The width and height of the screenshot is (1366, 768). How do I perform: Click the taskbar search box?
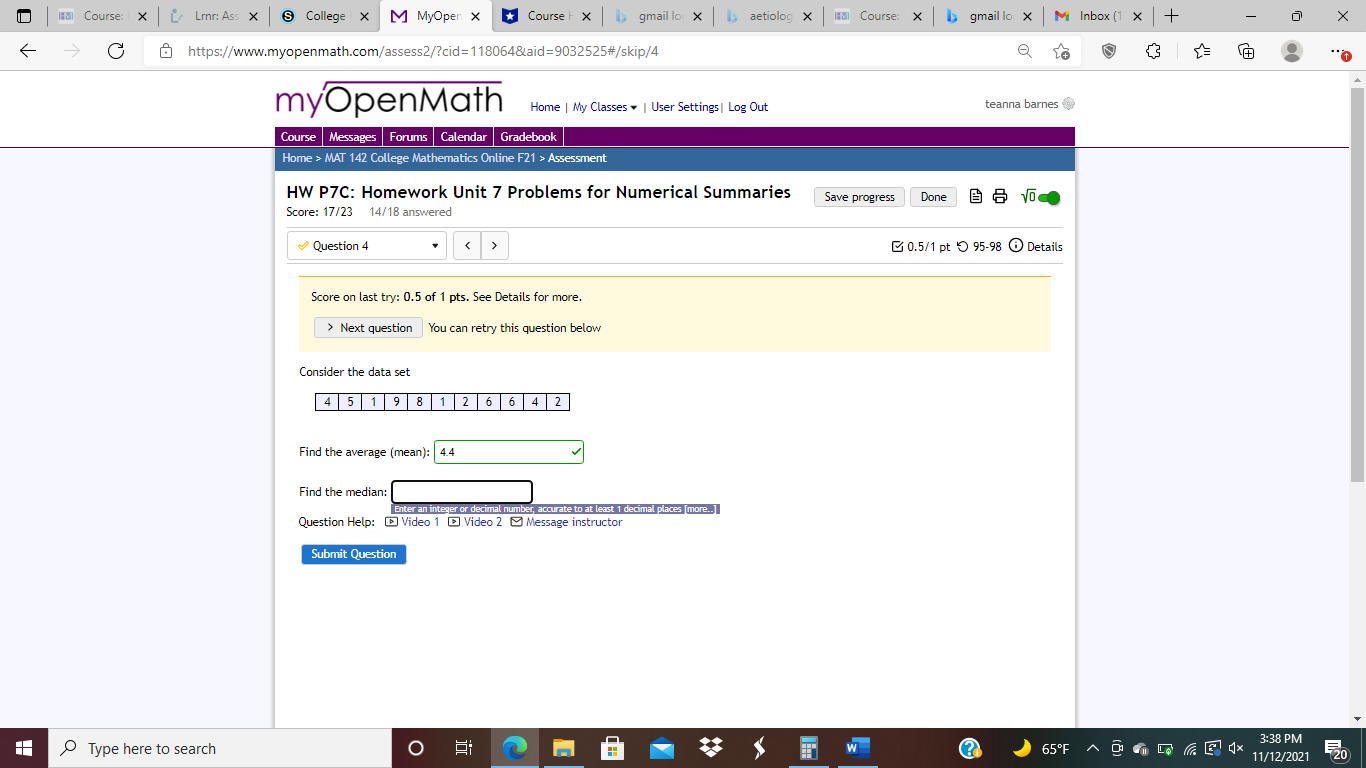[220, 748]
